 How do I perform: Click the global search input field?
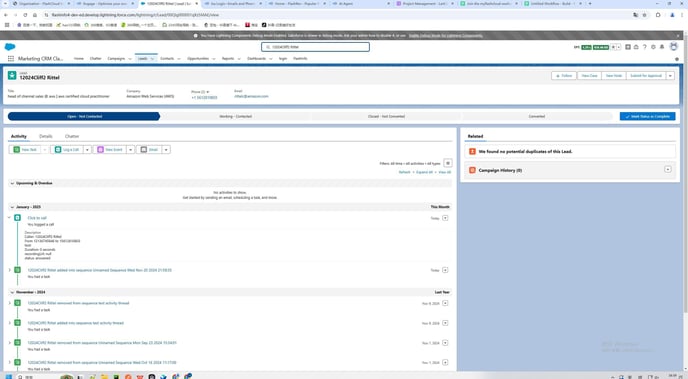tap(315, 47)
